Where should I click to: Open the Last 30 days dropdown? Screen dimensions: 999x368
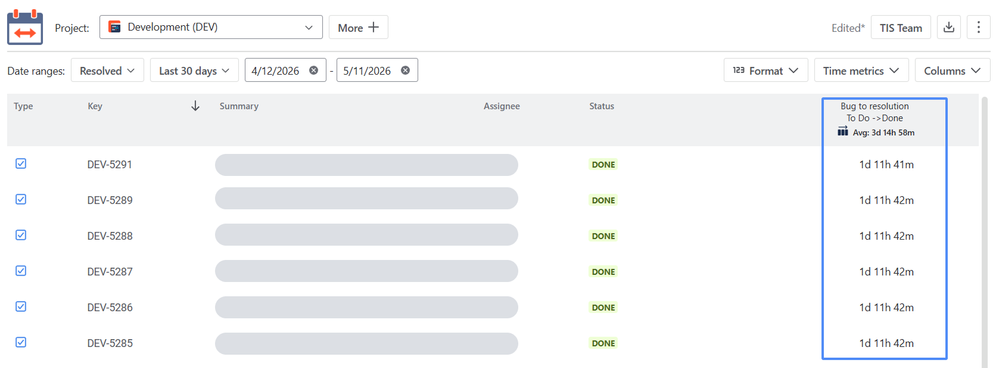pos(194,71)
